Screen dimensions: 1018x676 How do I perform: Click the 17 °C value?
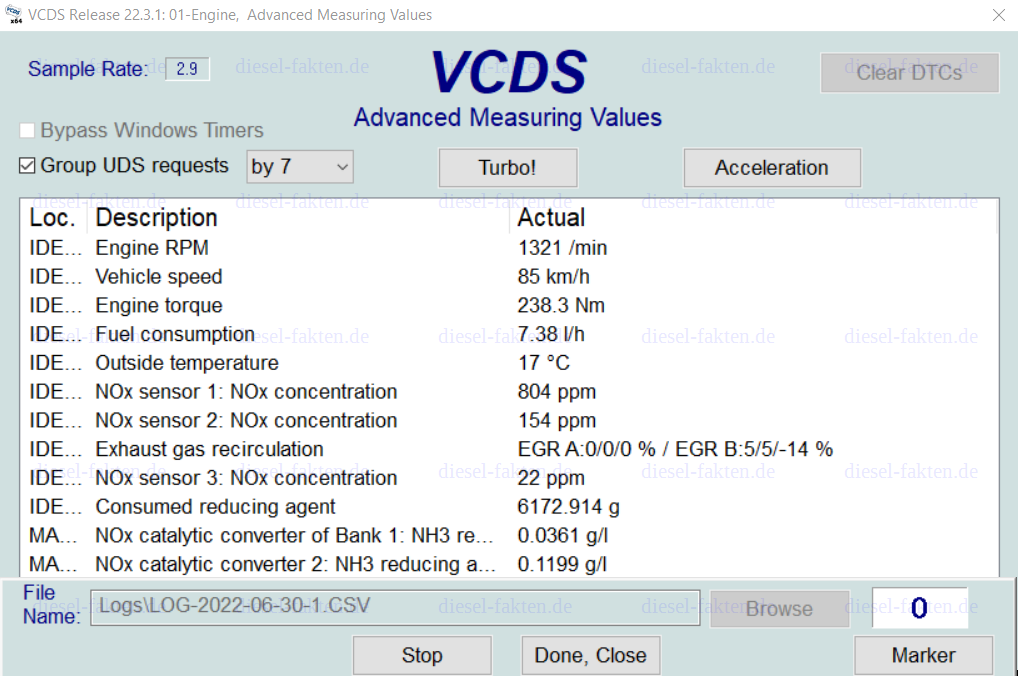coord(543,363)
